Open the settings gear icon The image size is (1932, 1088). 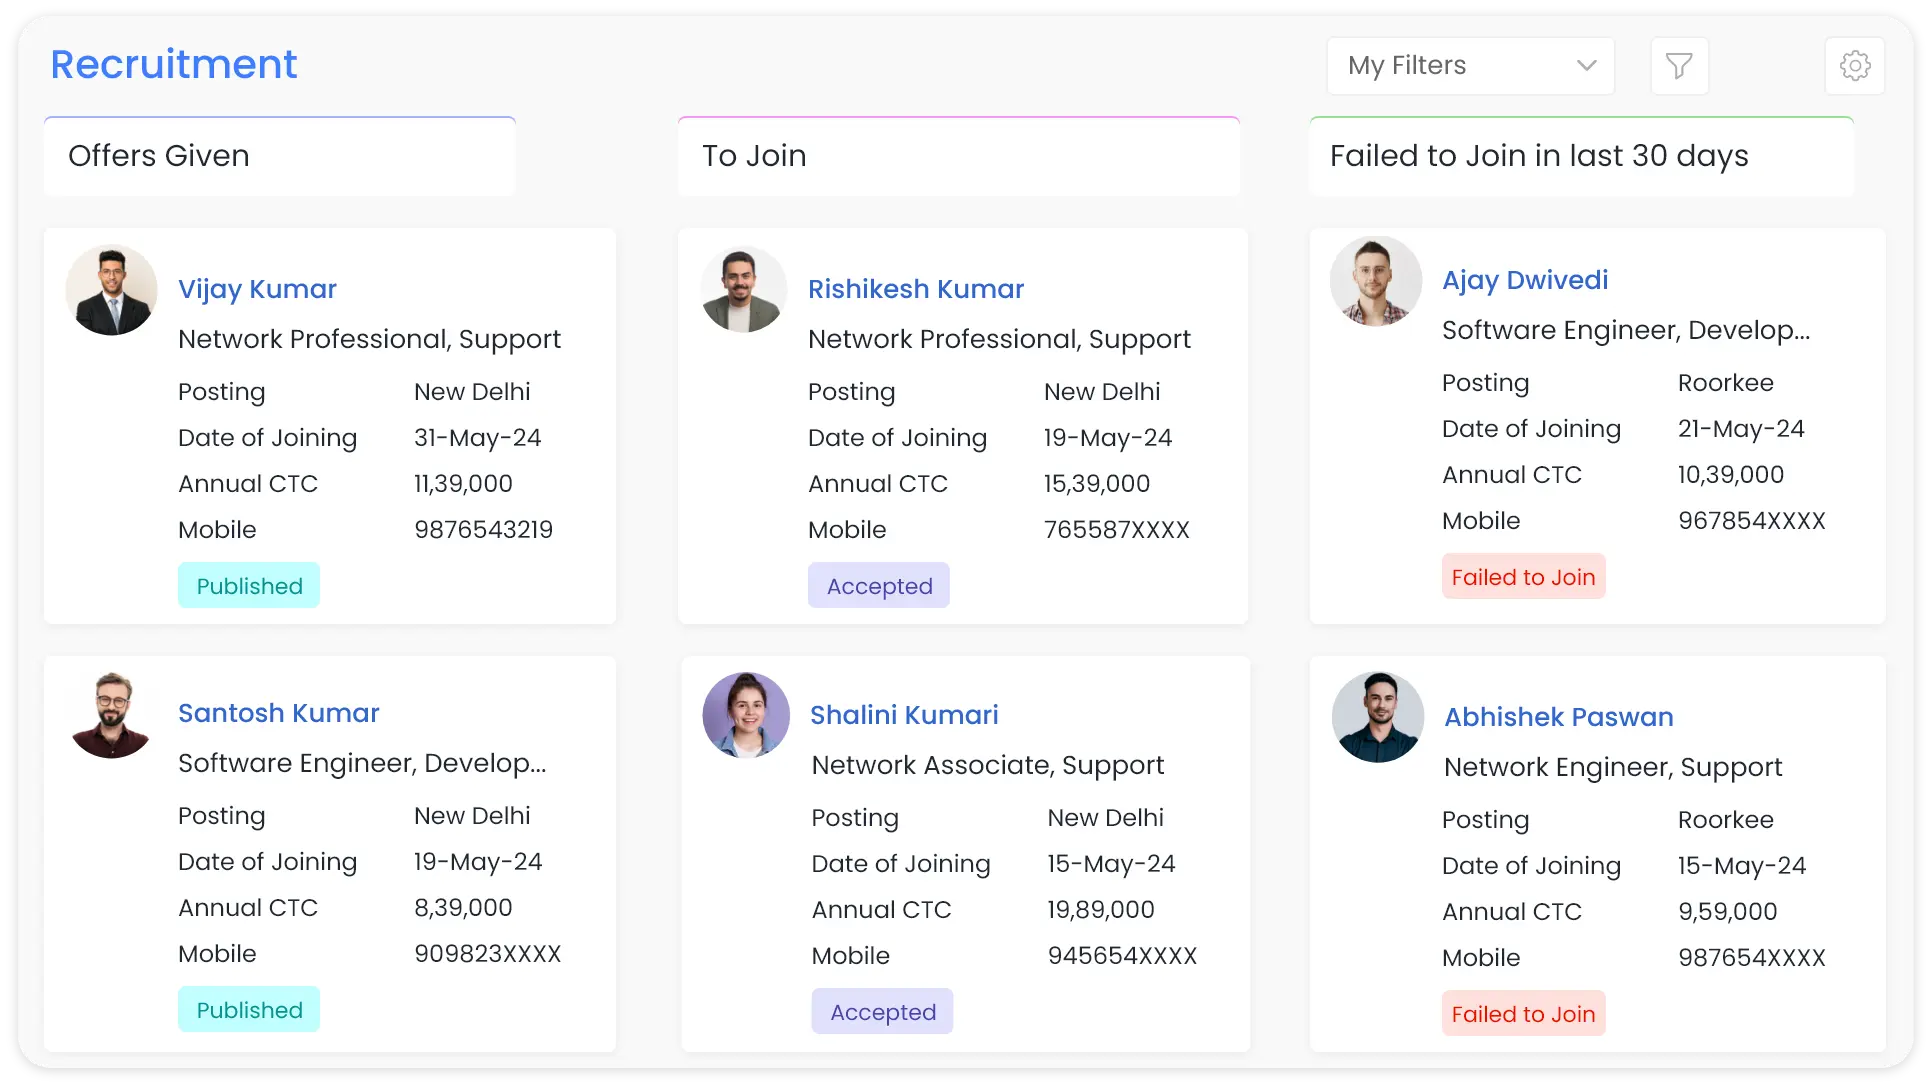pos(1855,66)
